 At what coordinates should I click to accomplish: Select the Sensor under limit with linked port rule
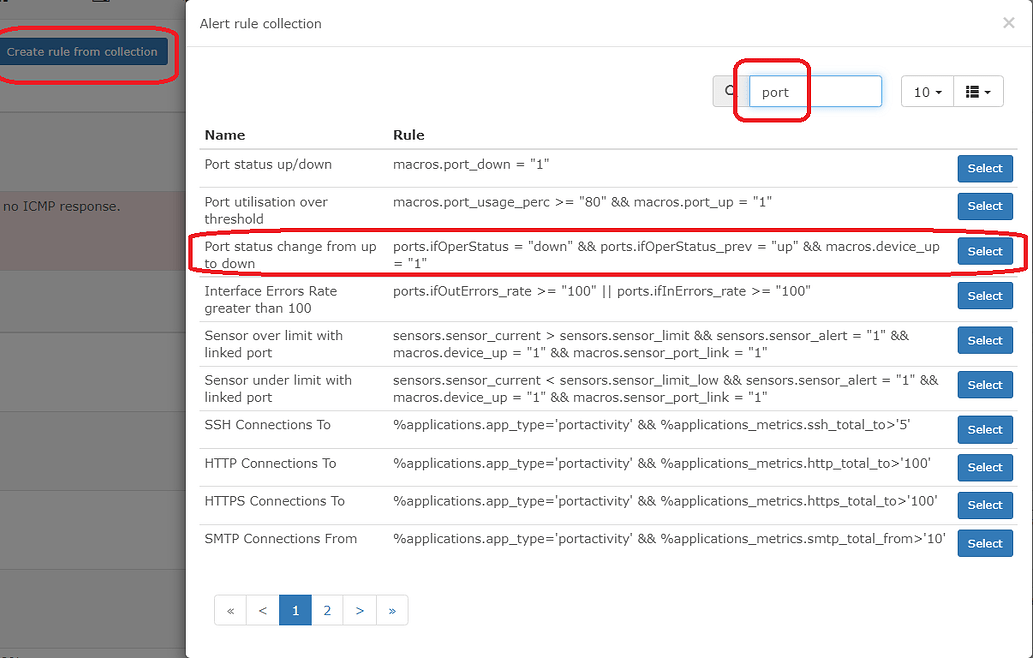(x=984, y=384)
